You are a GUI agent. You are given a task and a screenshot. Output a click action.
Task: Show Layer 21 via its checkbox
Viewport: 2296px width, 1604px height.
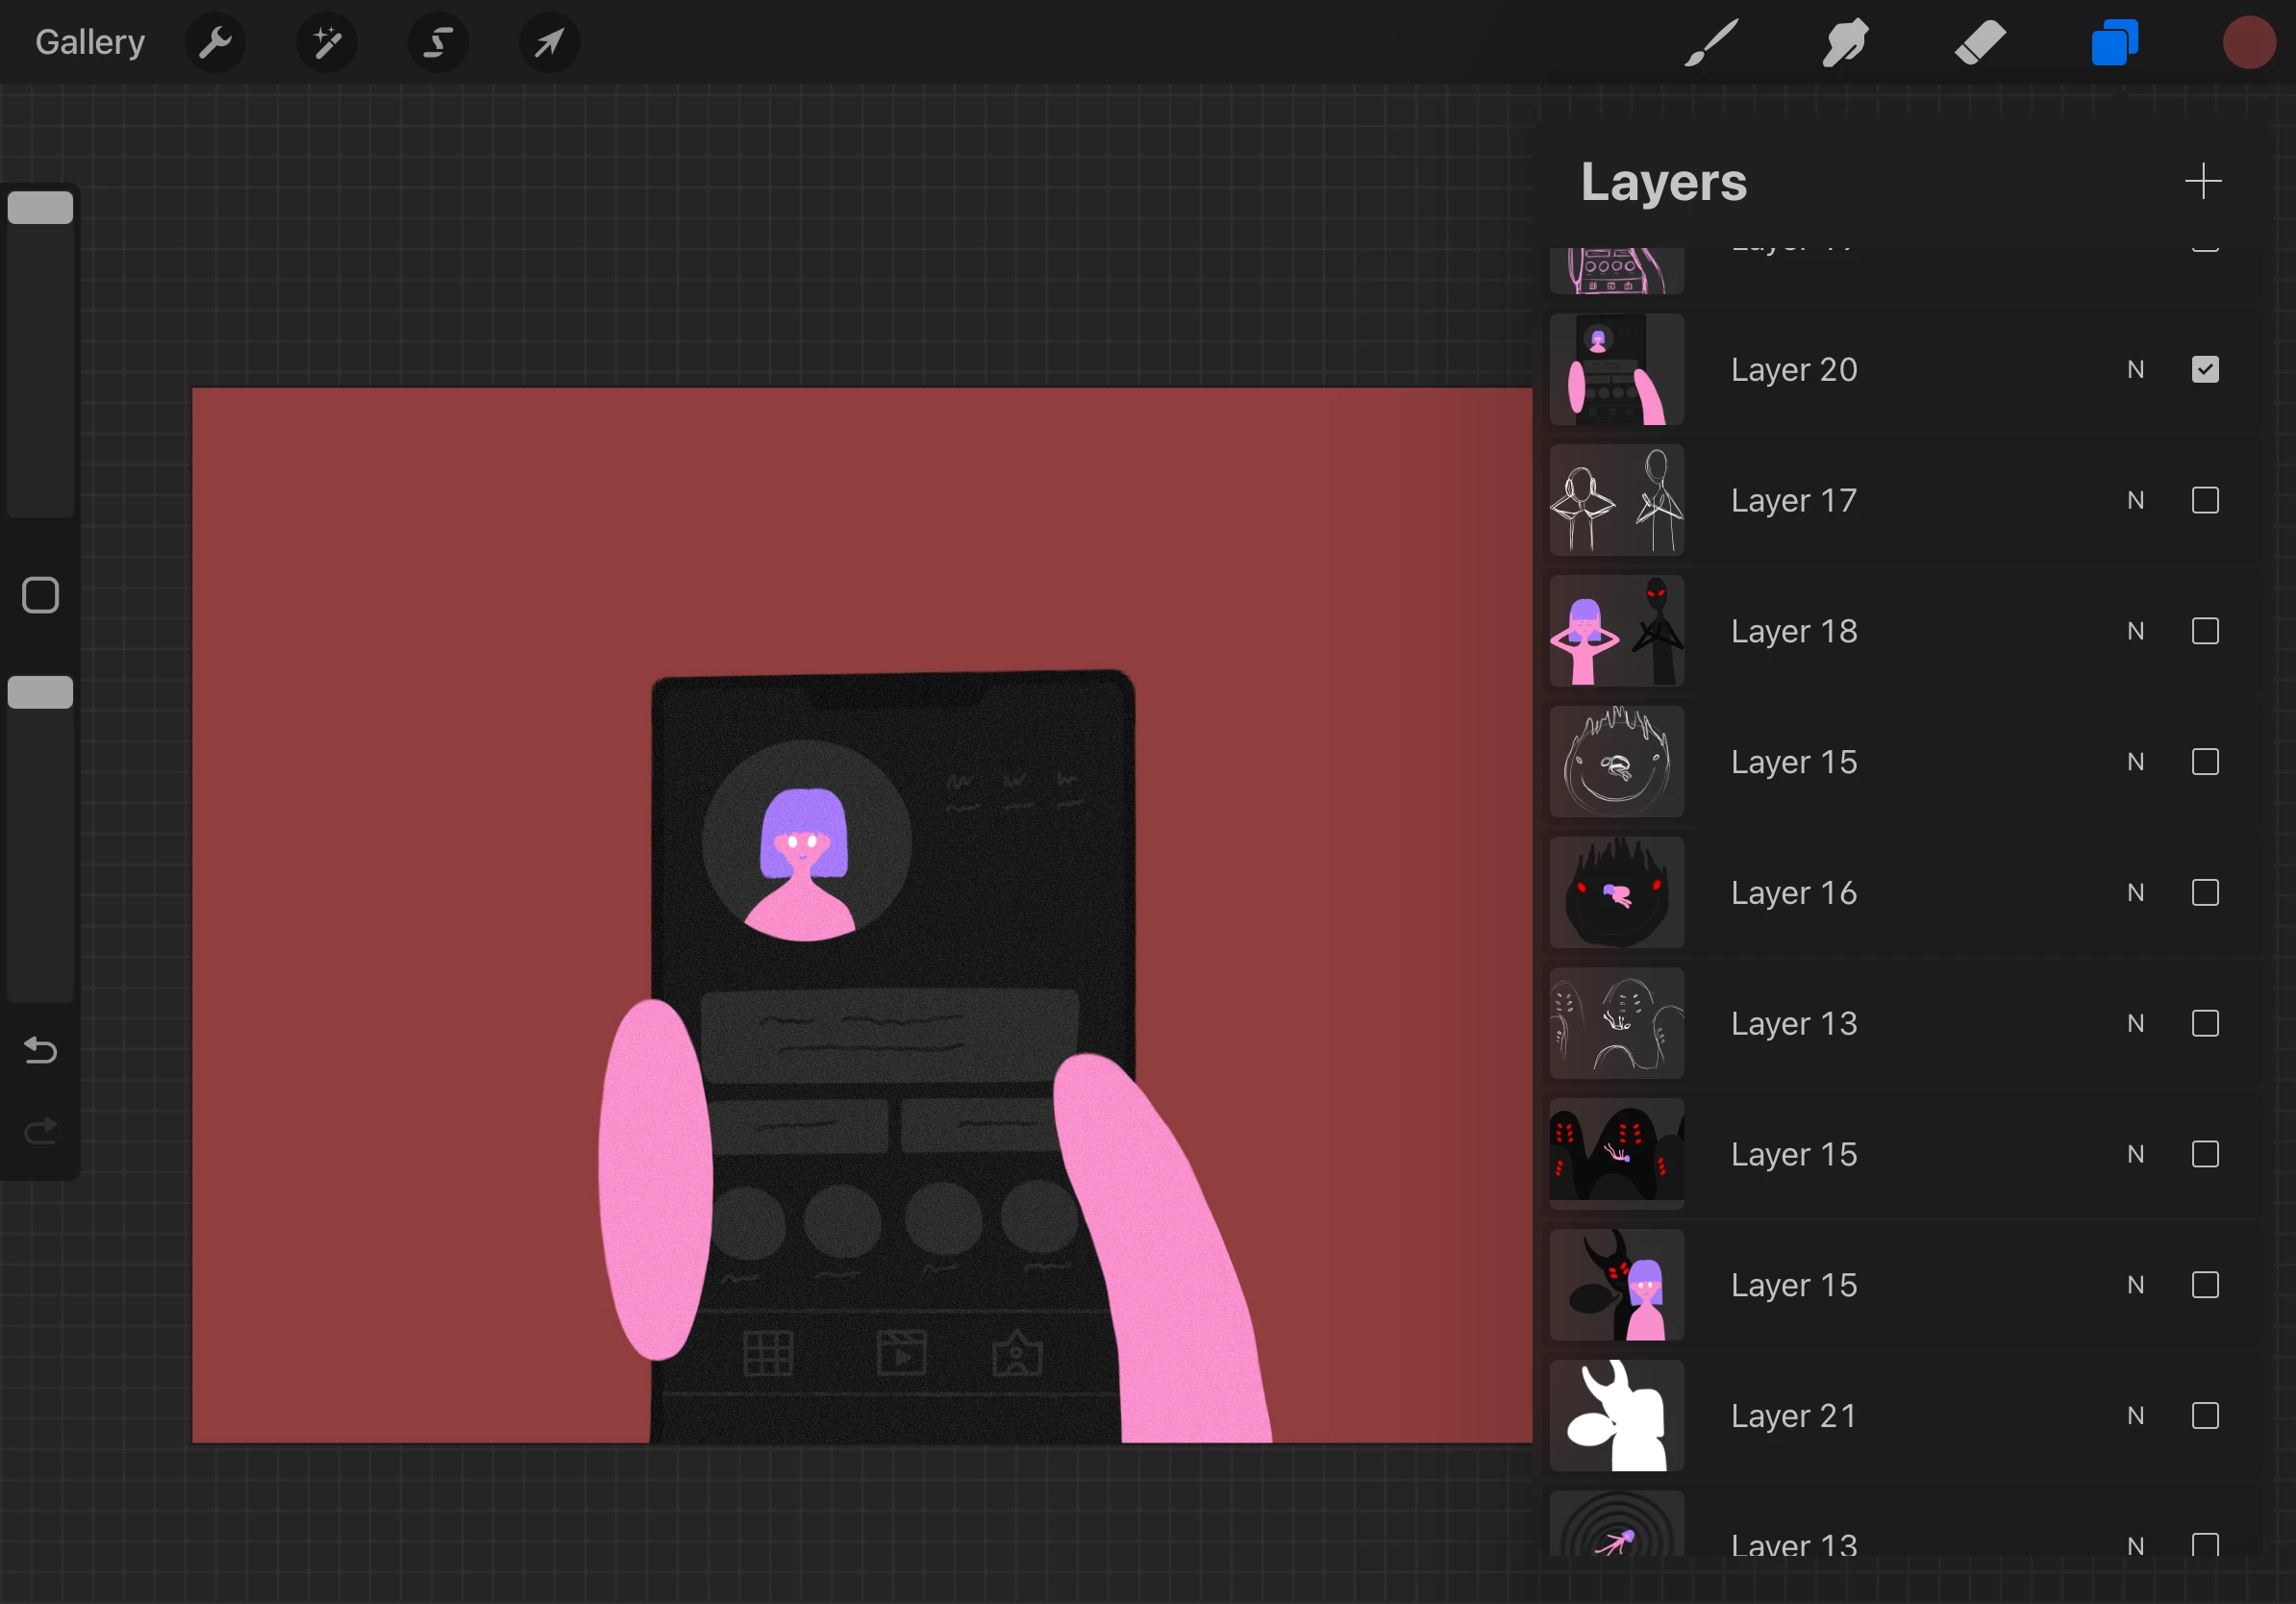pos(2205,1415)
